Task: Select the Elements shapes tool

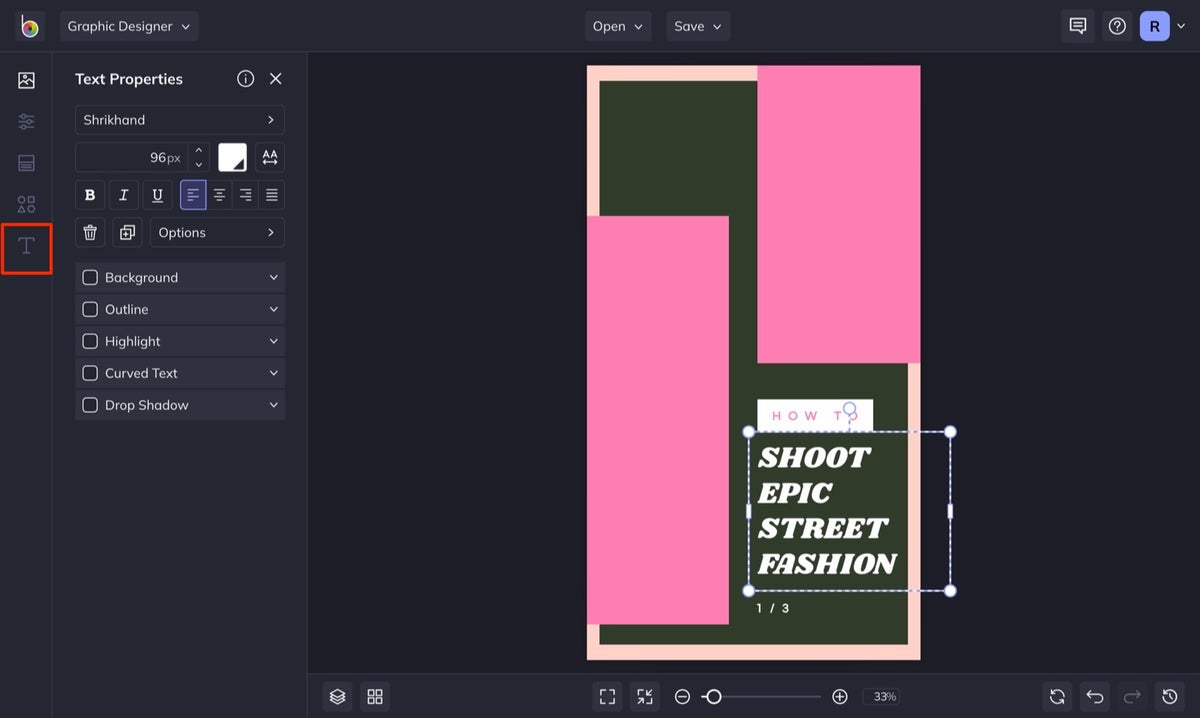Action: (x=26, y=203)
